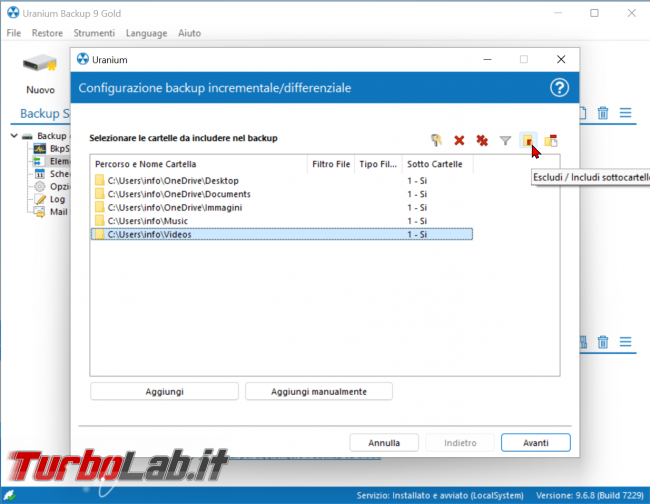Click trash icon in the Backup Sets header bar
650x504 pixels.
(x=603, y=113)
